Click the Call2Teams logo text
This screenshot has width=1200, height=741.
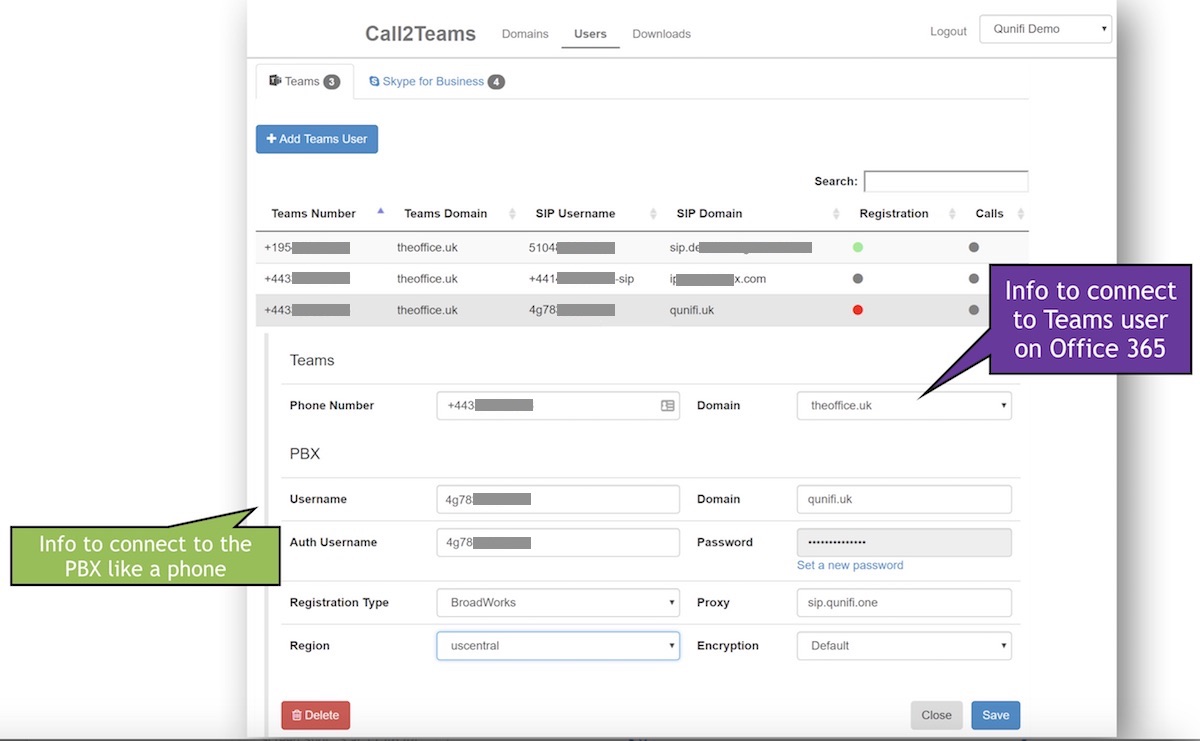[x=420, y=34]
